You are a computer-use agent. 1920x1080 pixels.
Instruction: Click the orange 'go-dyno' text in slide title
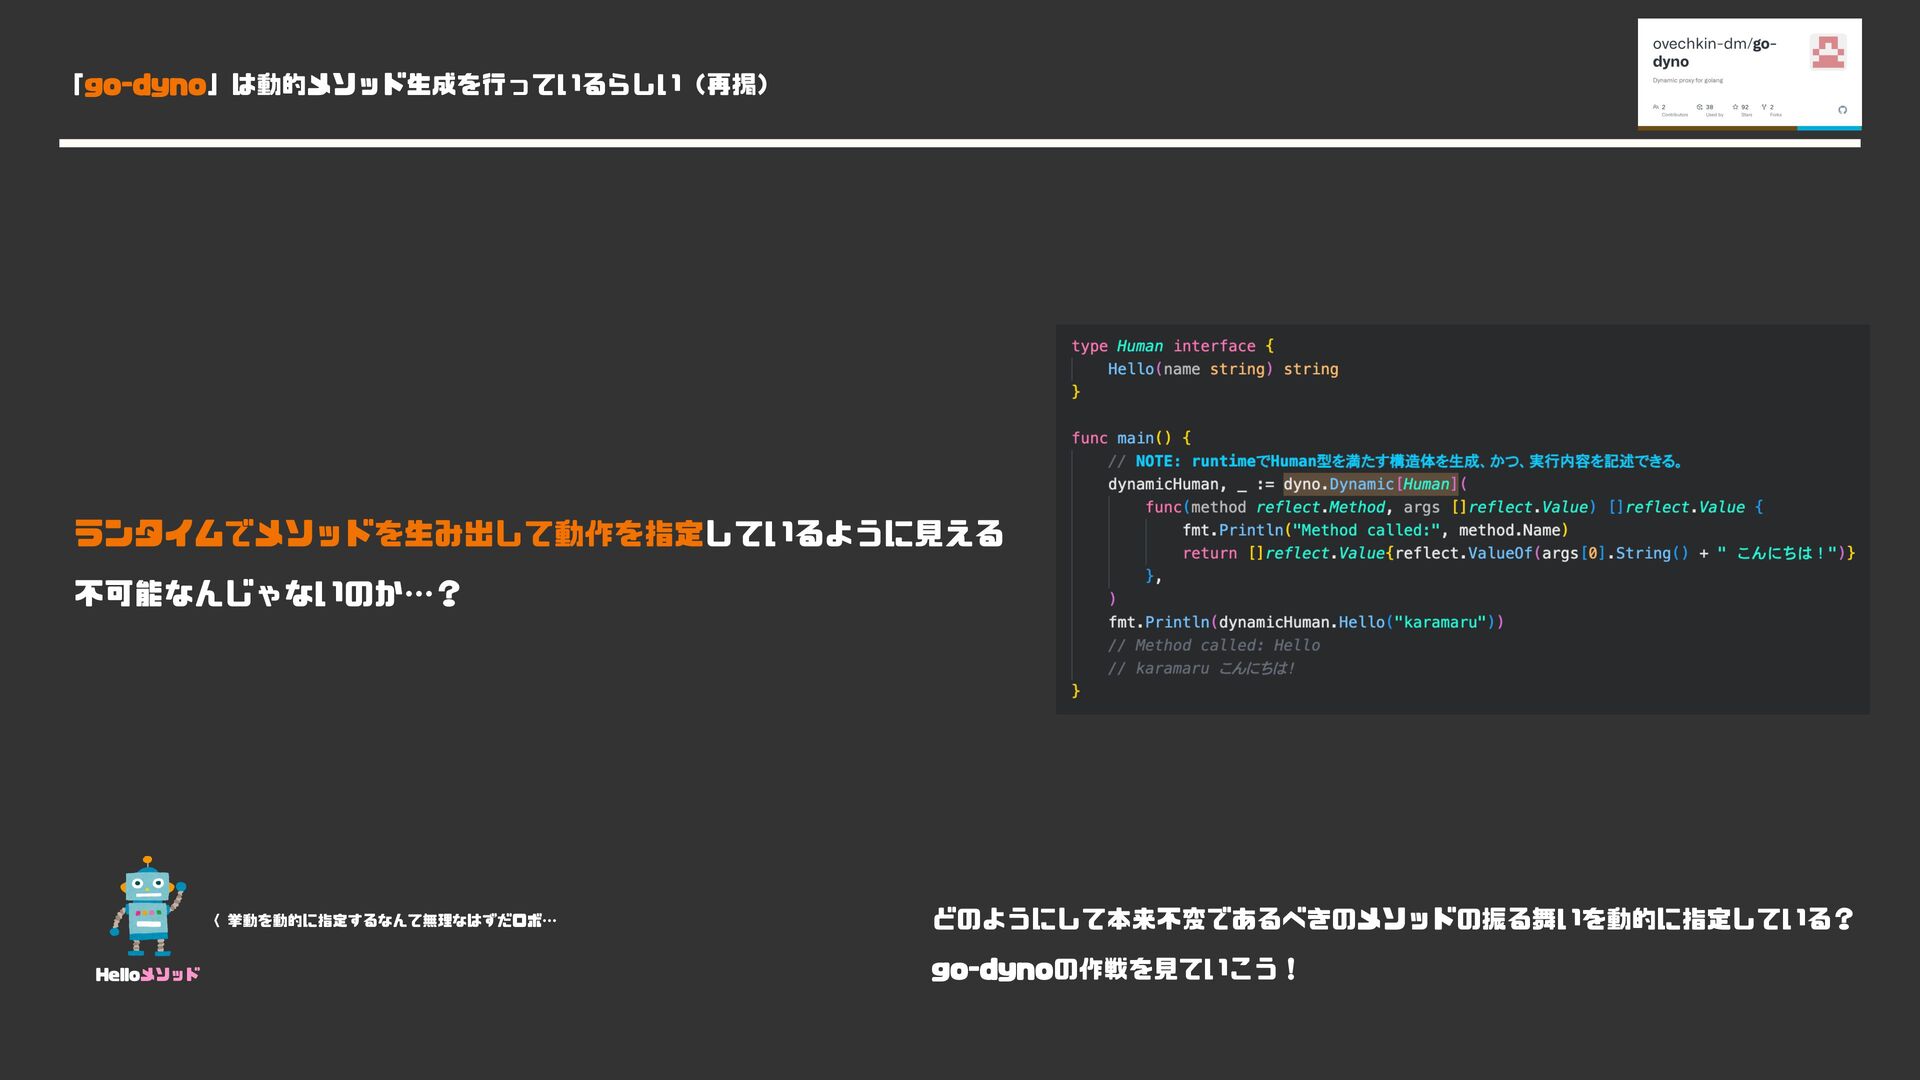145,85
